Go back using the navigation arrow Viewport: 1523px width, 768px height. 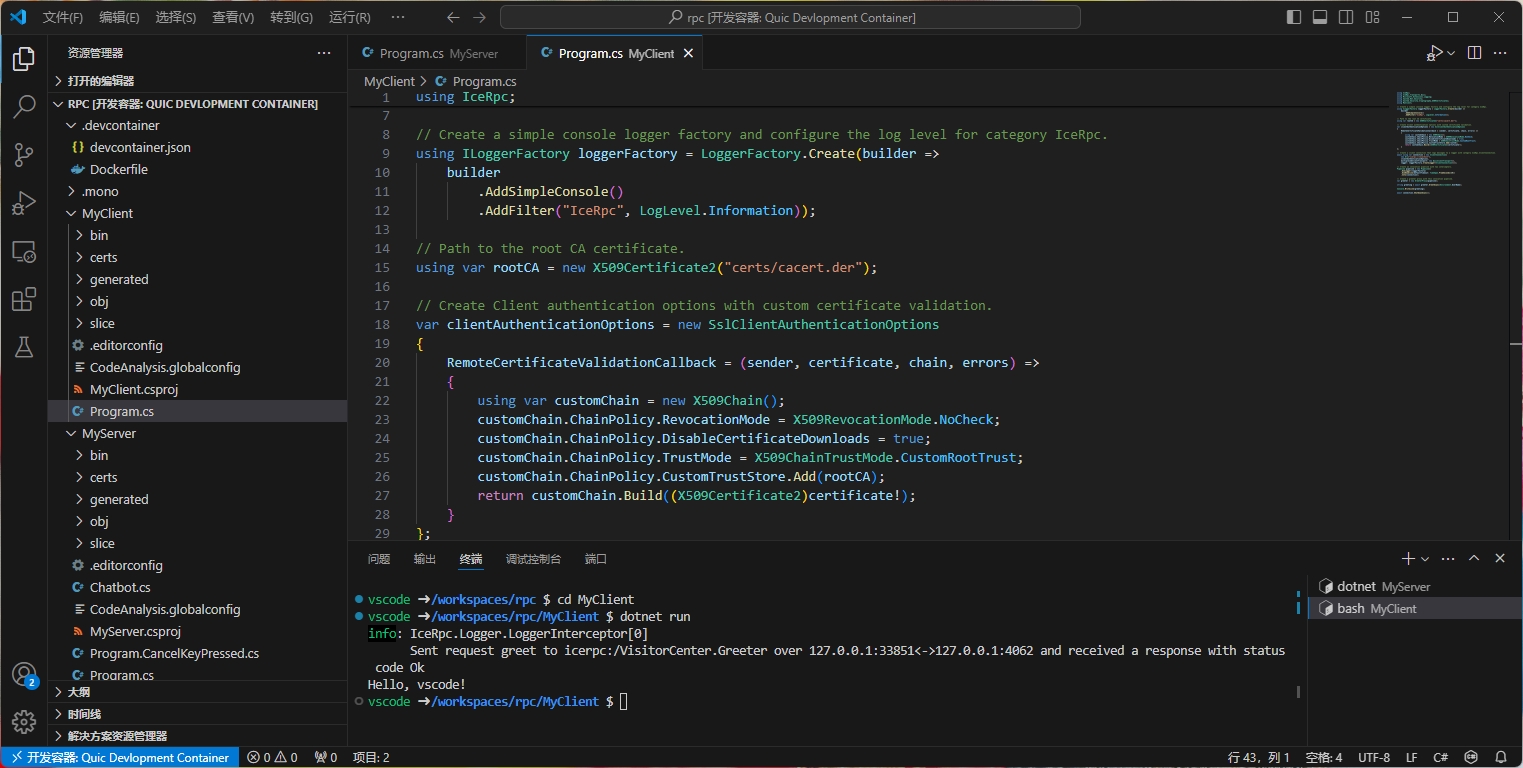click(x=453, y=17)
